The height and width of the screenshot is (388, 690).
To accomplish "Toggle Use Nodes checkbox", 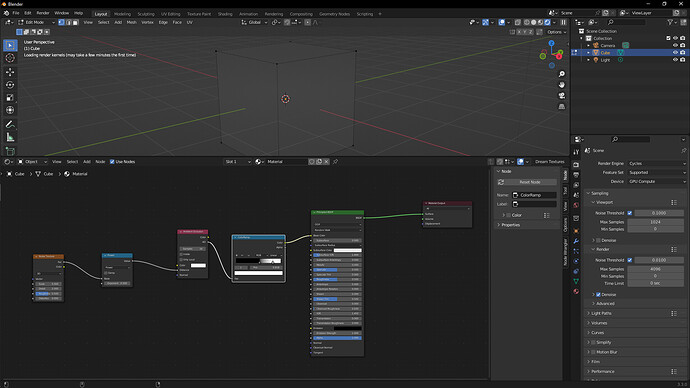I will click(x=112, y=162).
